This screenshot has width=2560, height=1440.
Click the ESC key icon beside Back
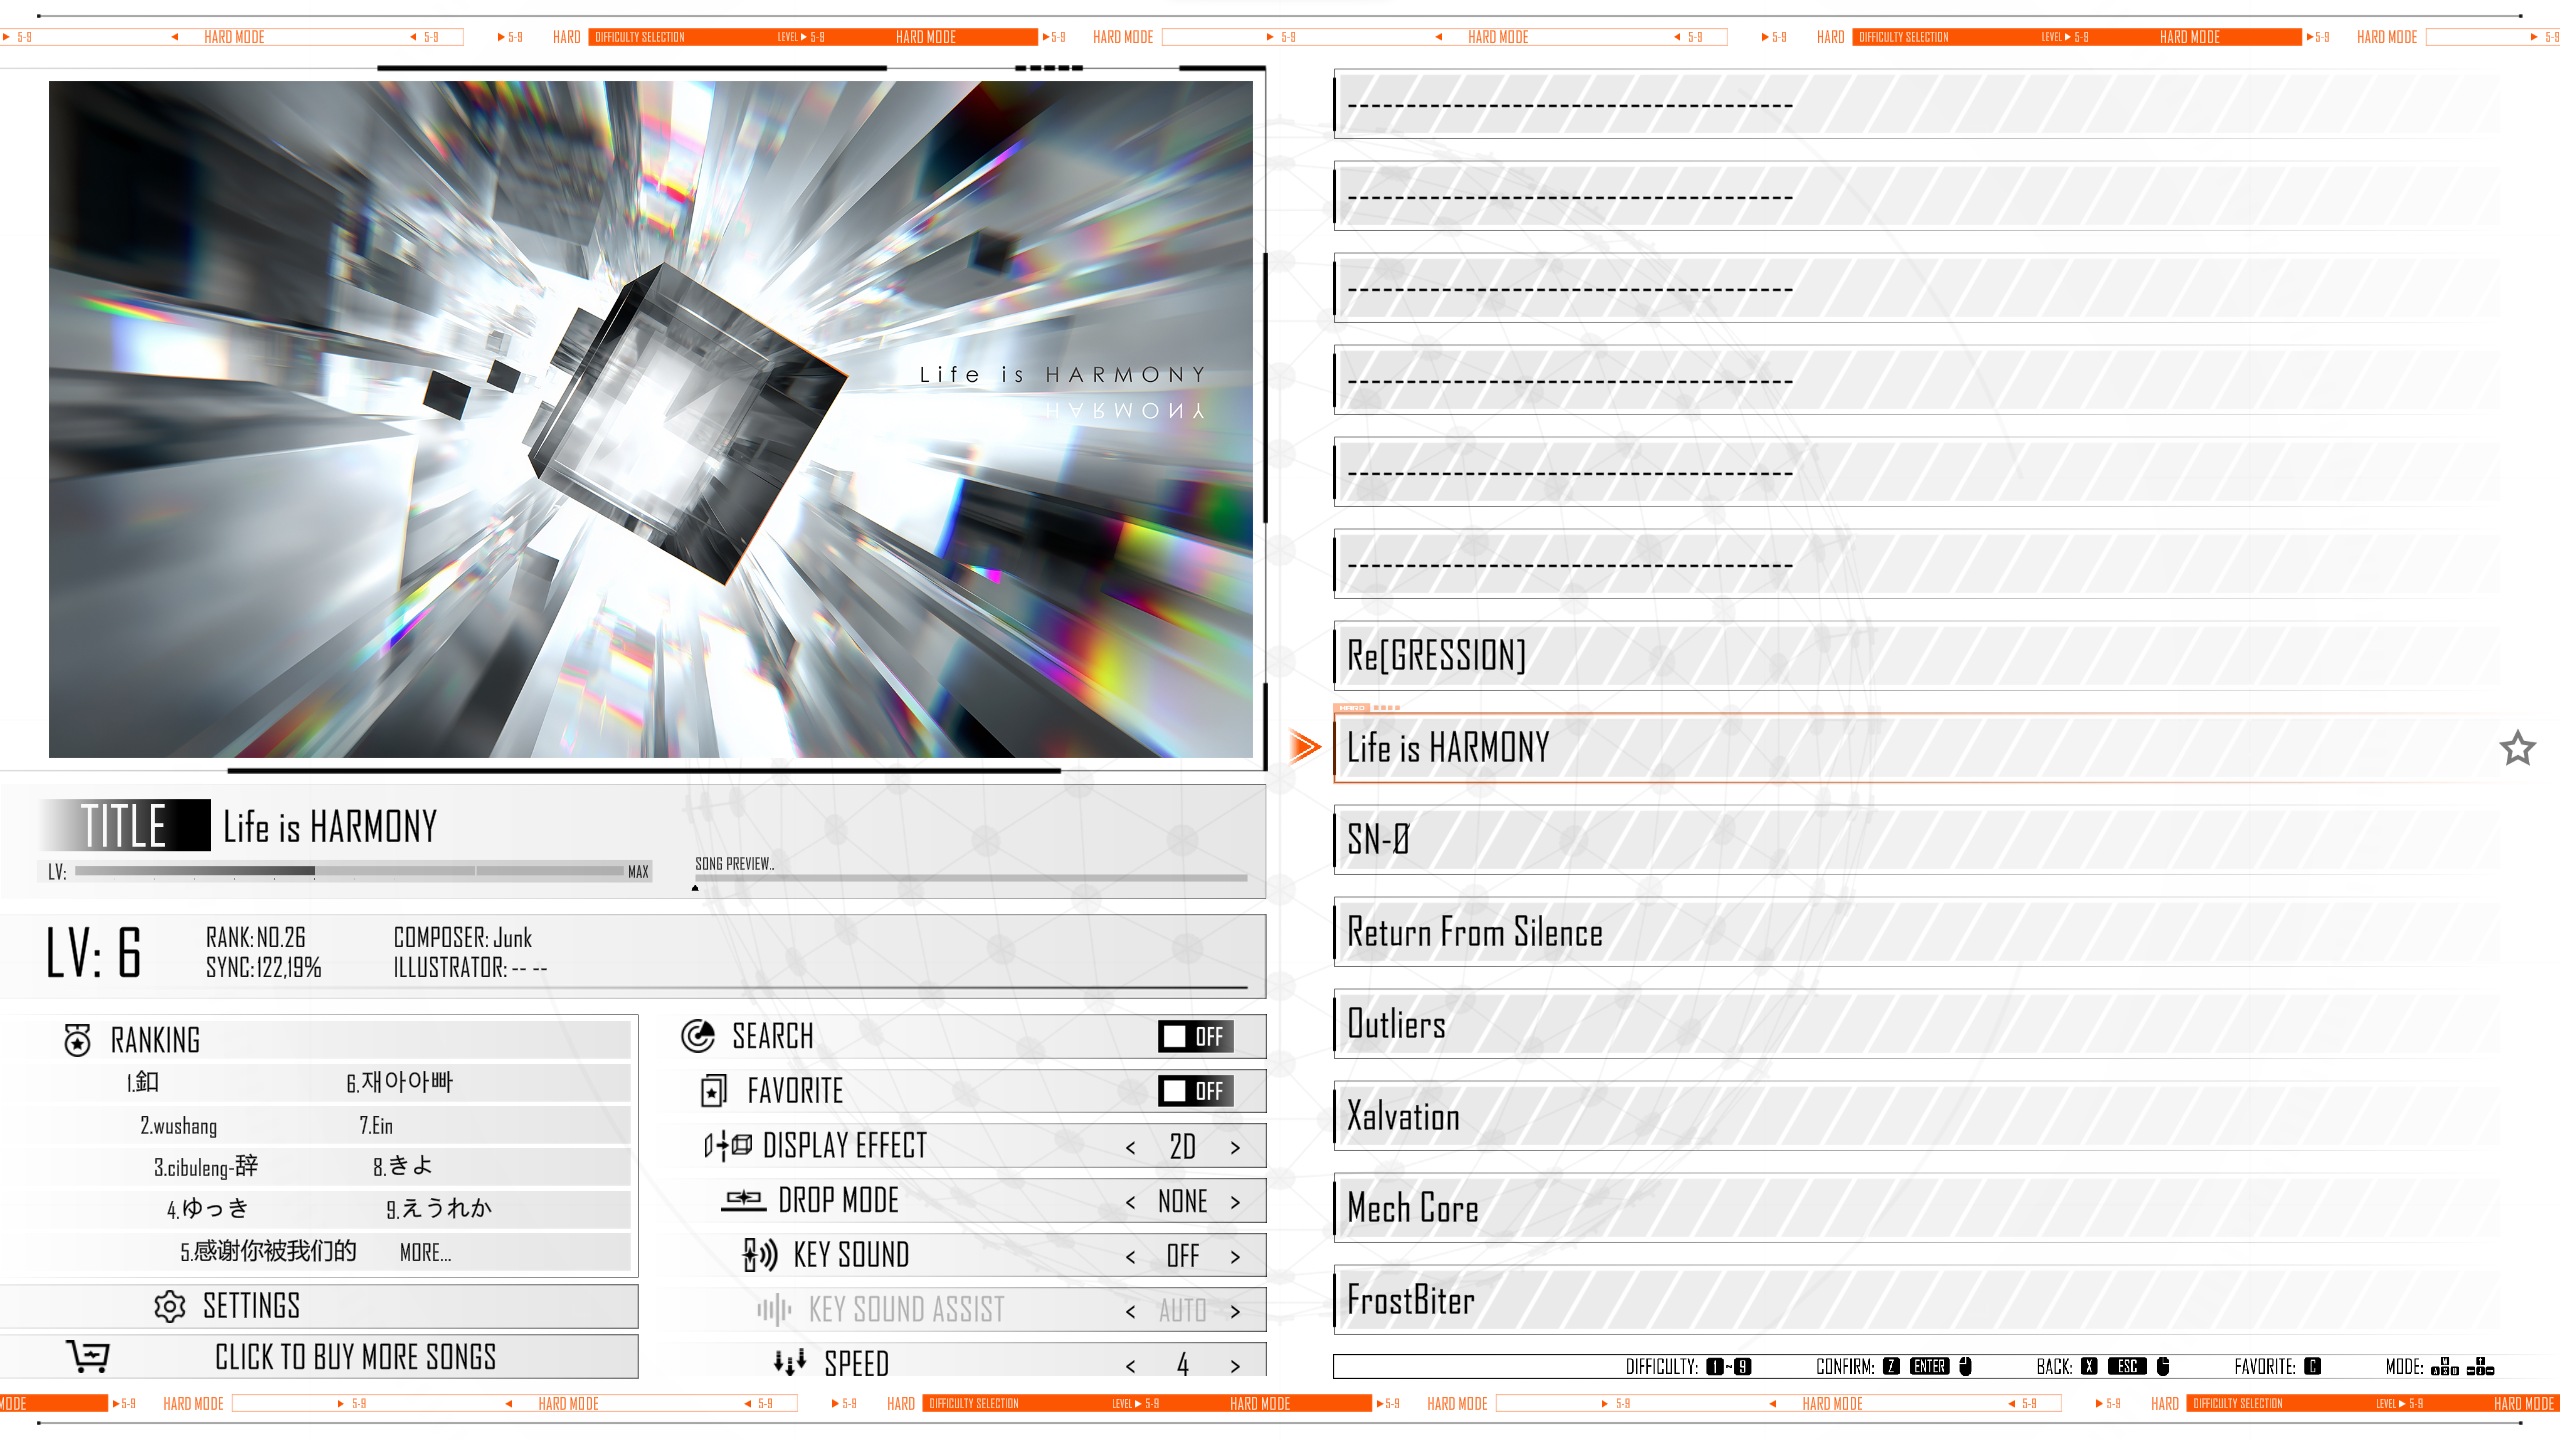pyautogui.click(x=2127, y=1367)
